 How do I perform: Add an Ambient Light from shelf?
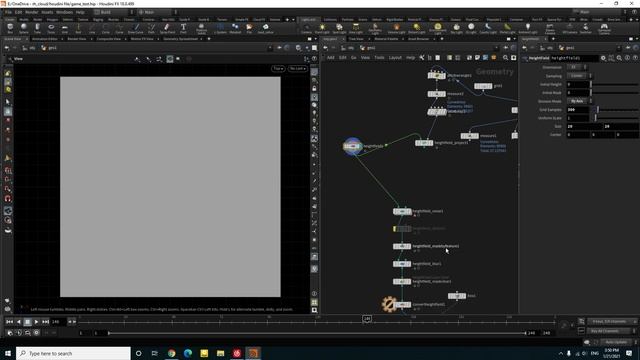click(528, 28)
